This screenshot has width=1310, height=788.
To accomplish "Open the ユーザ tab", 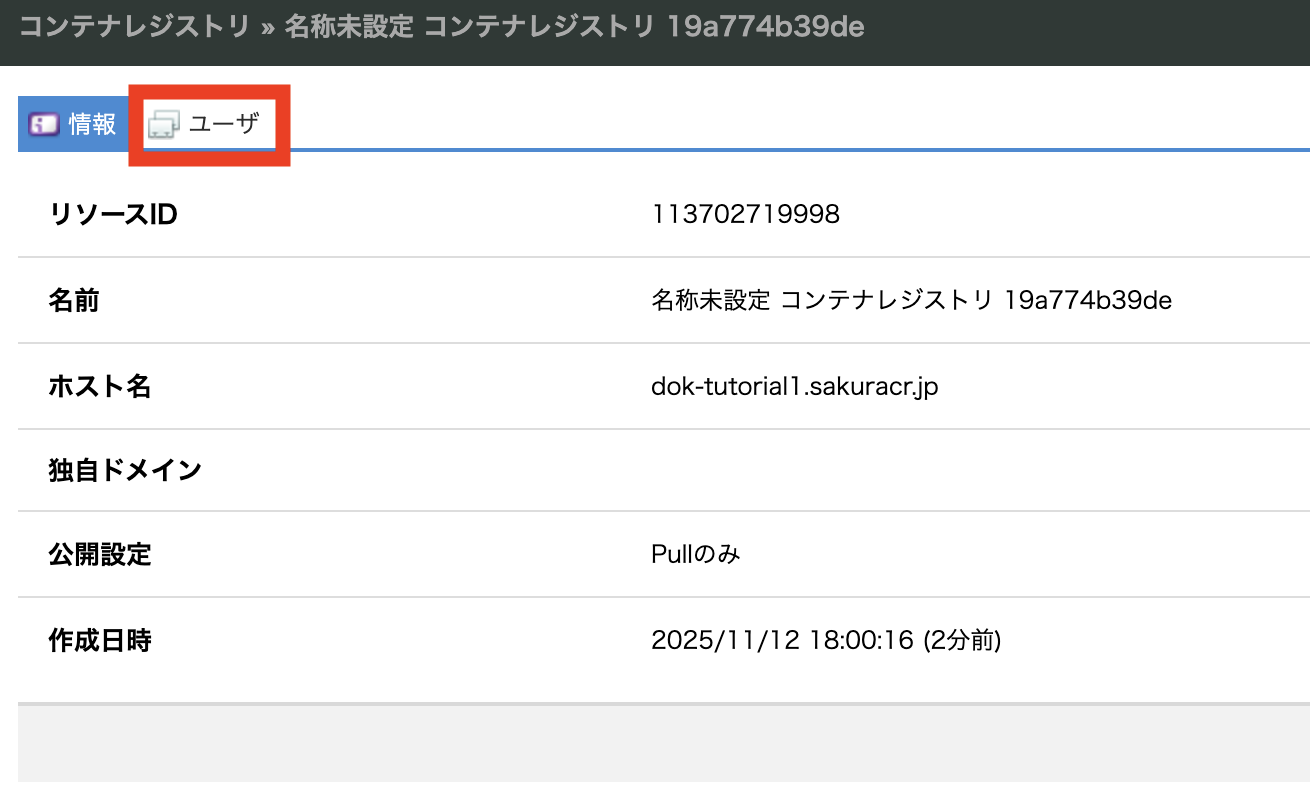I will pyautogui.click(x=223, y=125).
